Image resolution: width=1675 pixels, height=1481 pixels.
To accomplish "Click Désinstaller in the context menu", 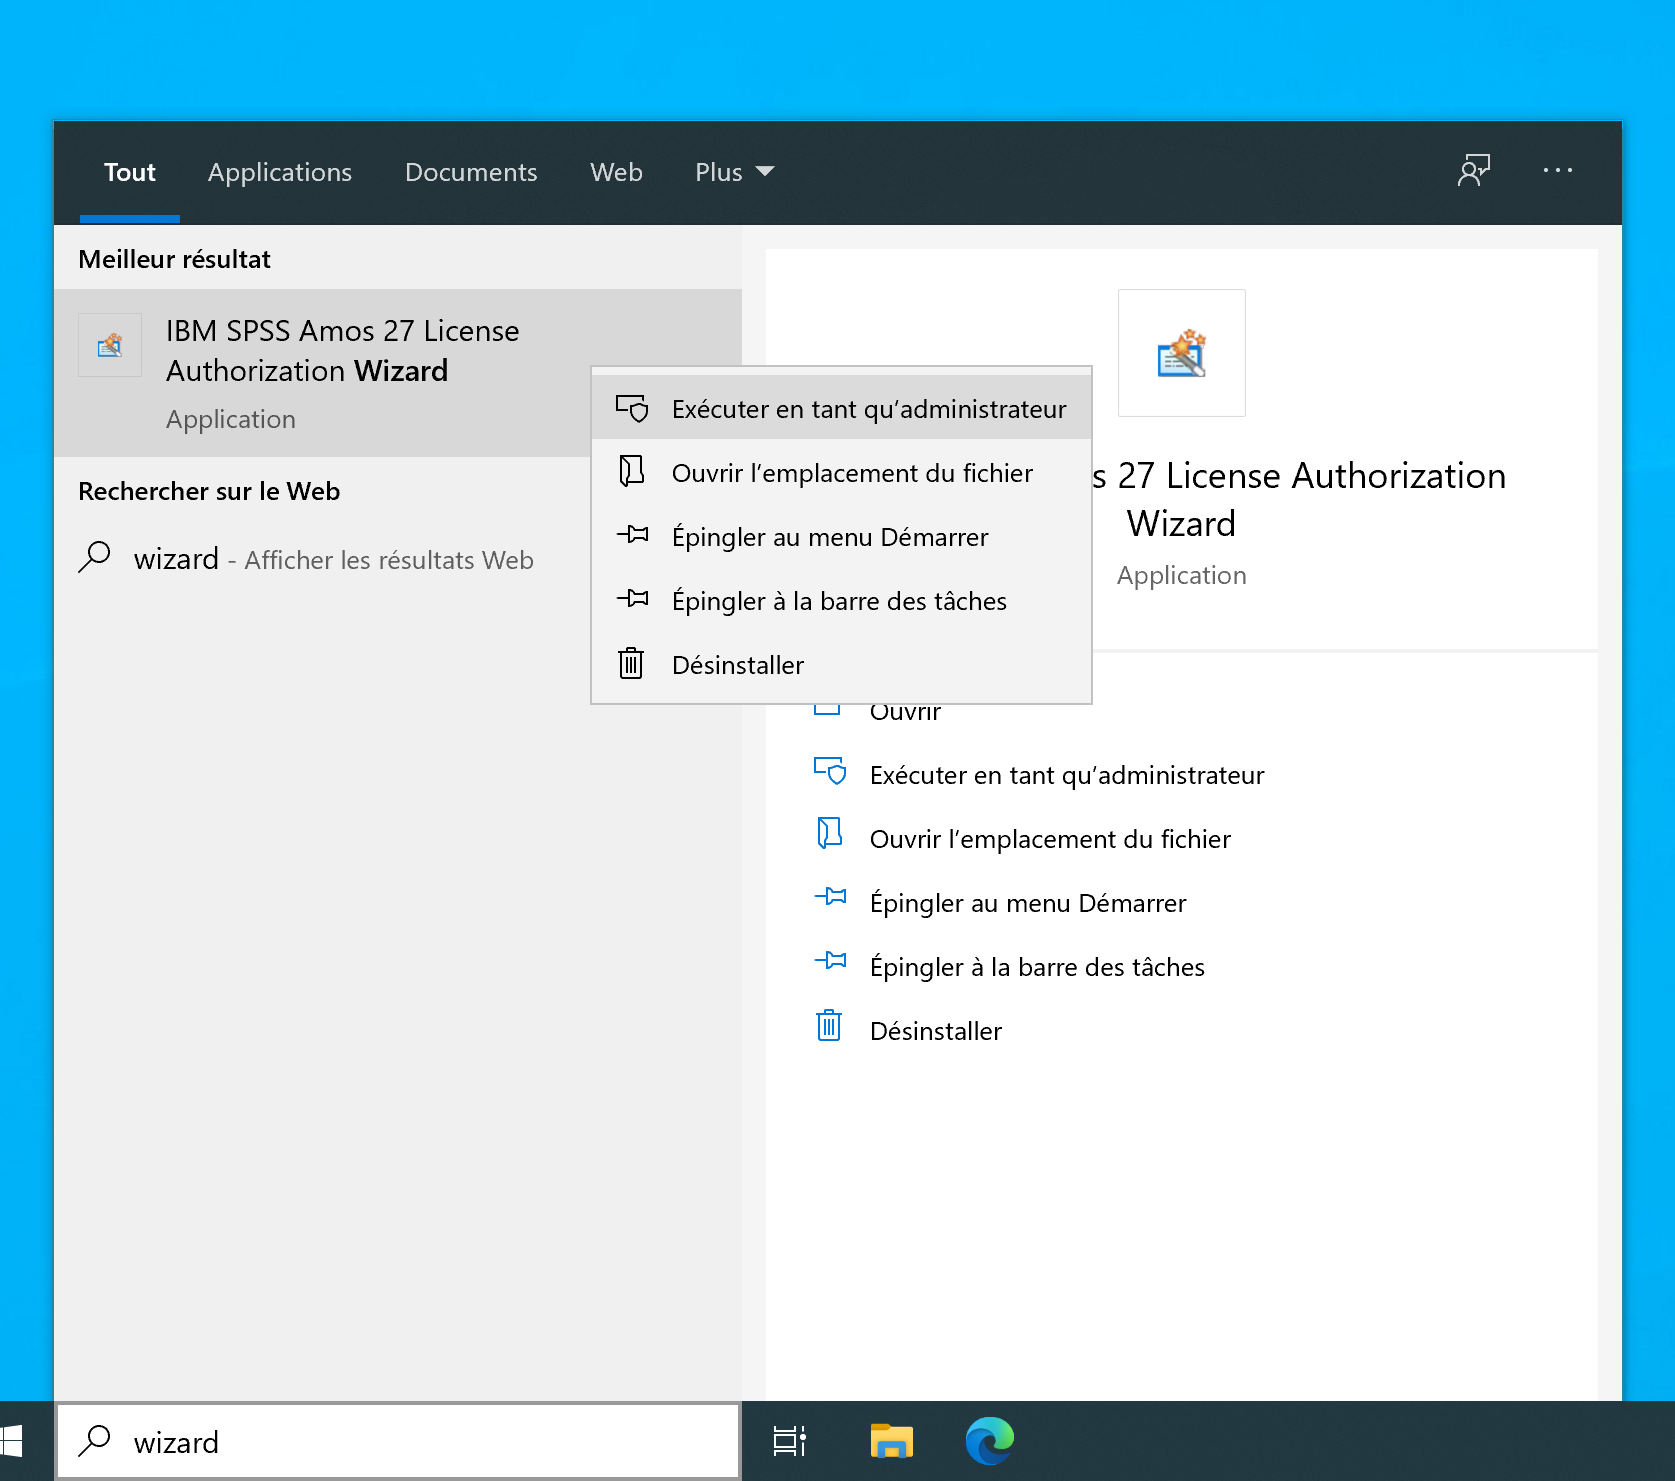I will point(738,665).
